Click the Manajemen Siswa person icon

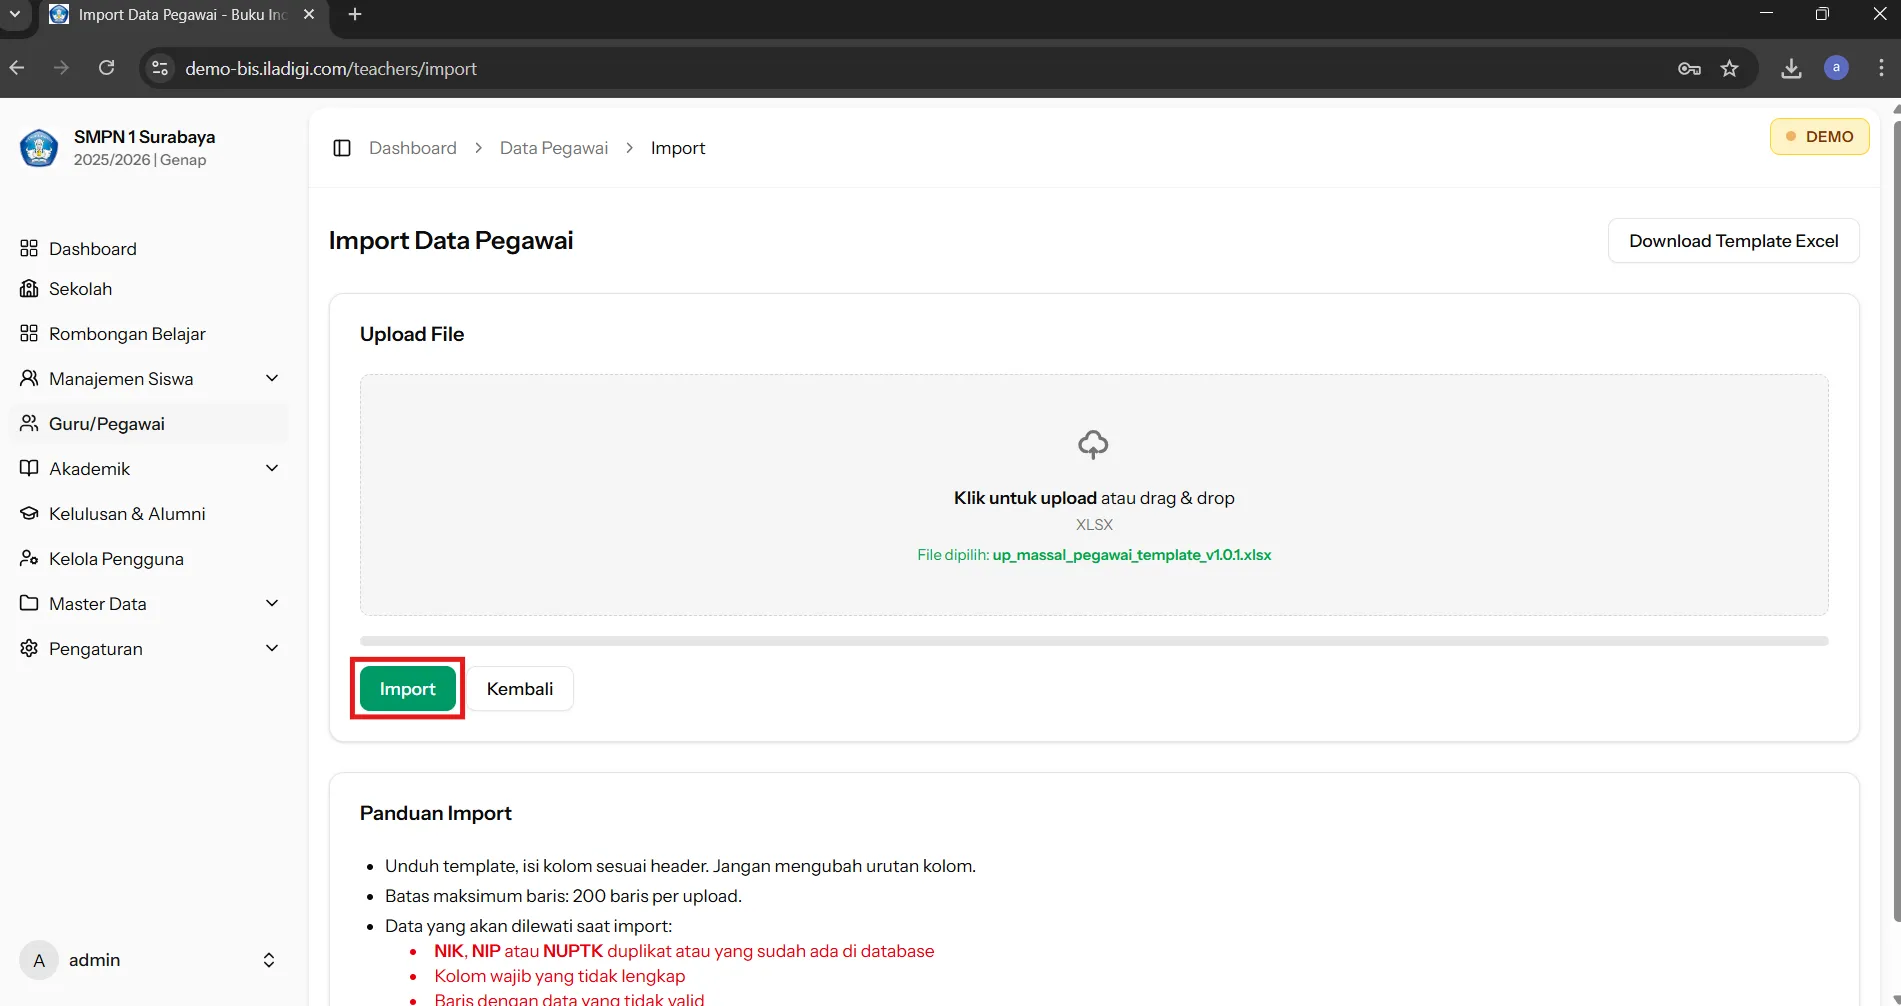pos(29,378)
